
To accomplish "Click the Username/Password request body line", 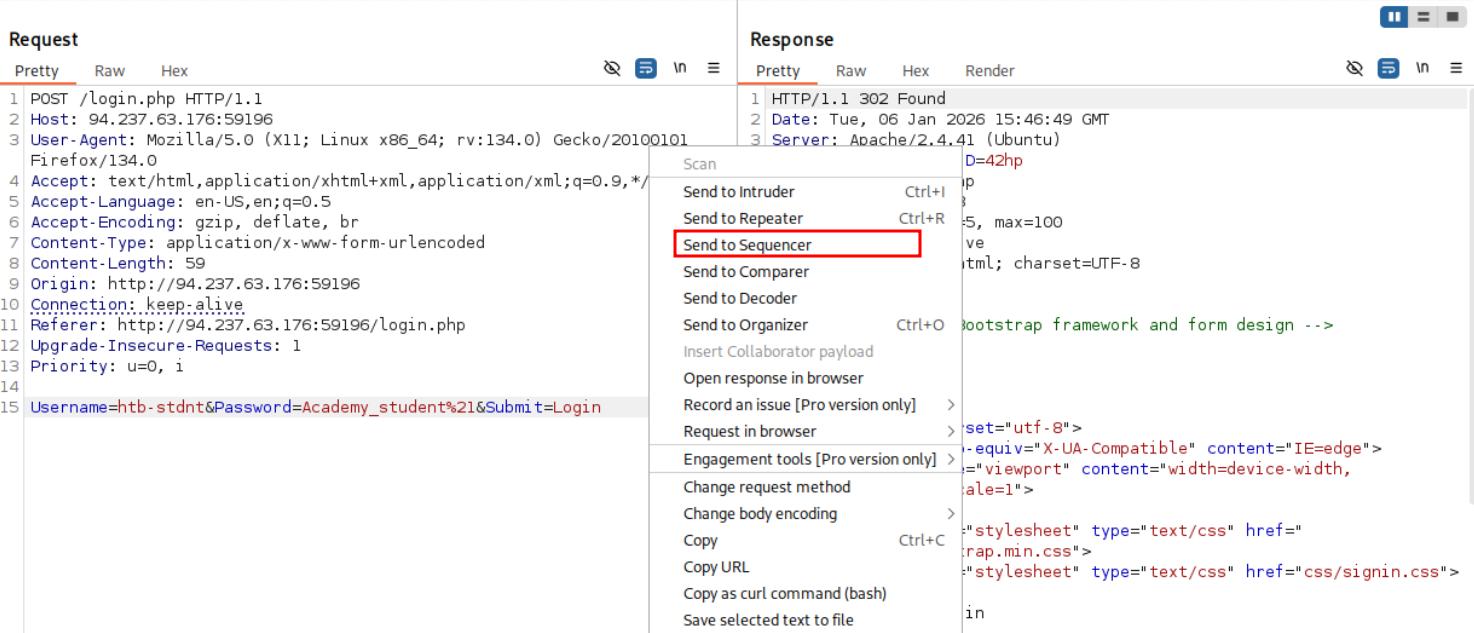I will tap(315, 407).
